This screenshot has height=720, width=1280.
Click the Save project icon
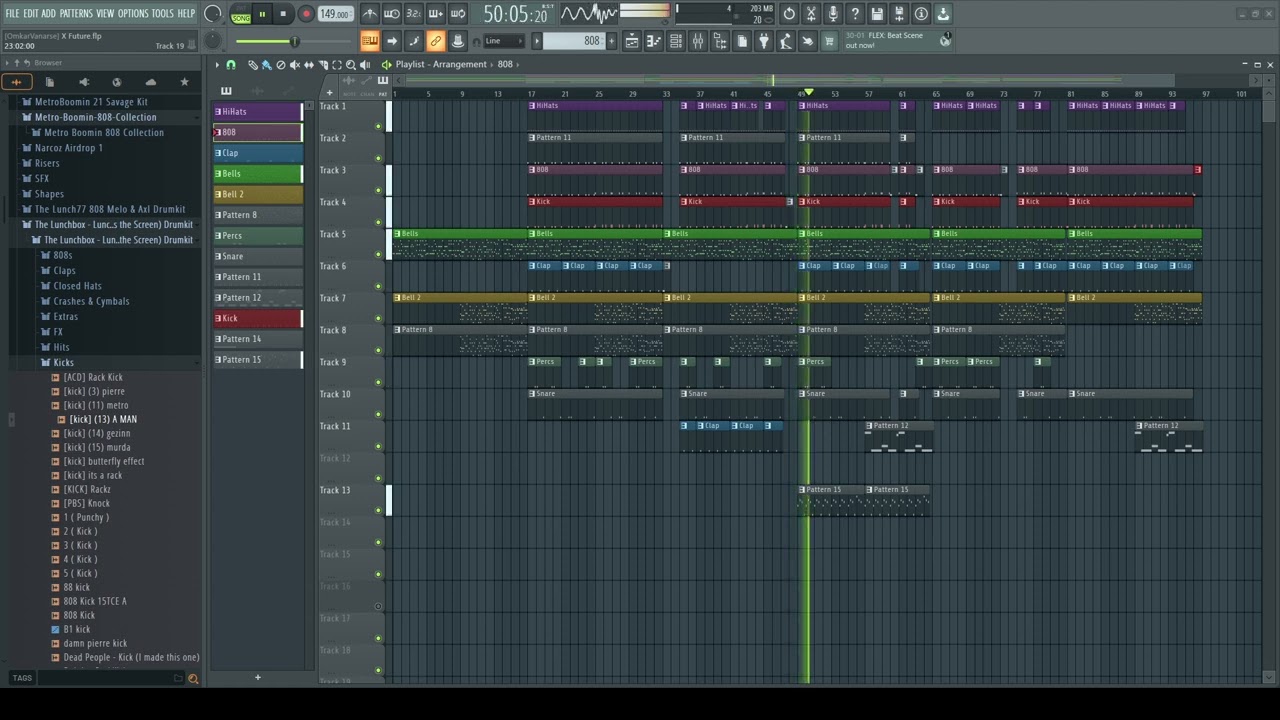877,14
